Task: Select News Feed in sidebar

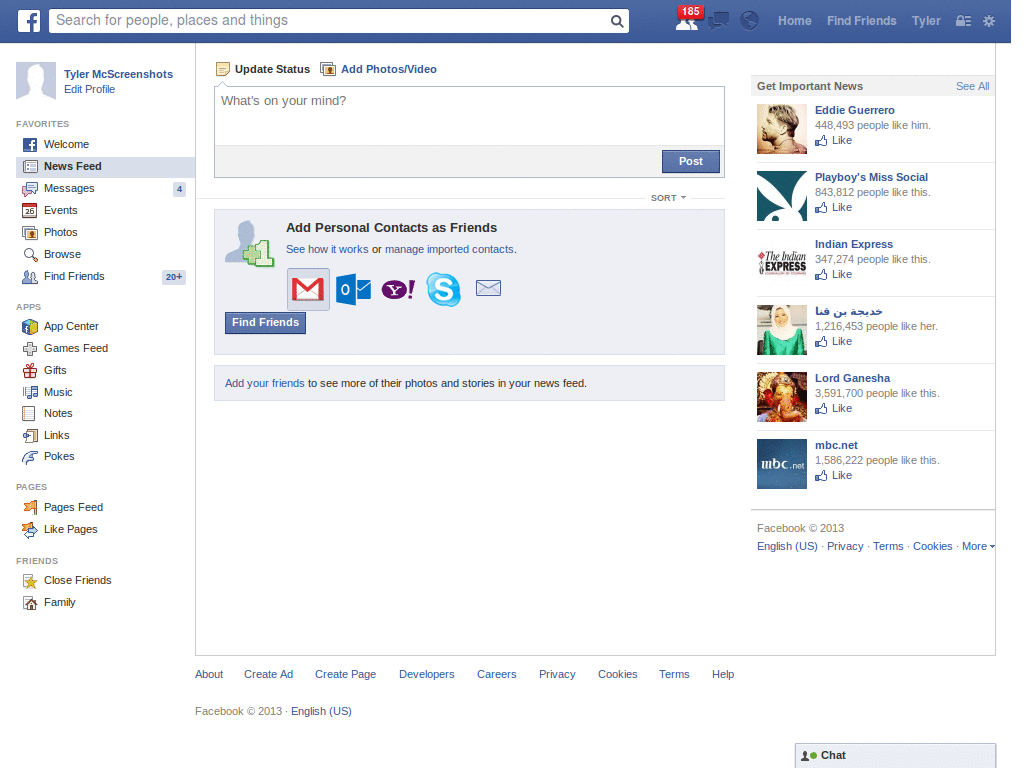Action: 104,167
